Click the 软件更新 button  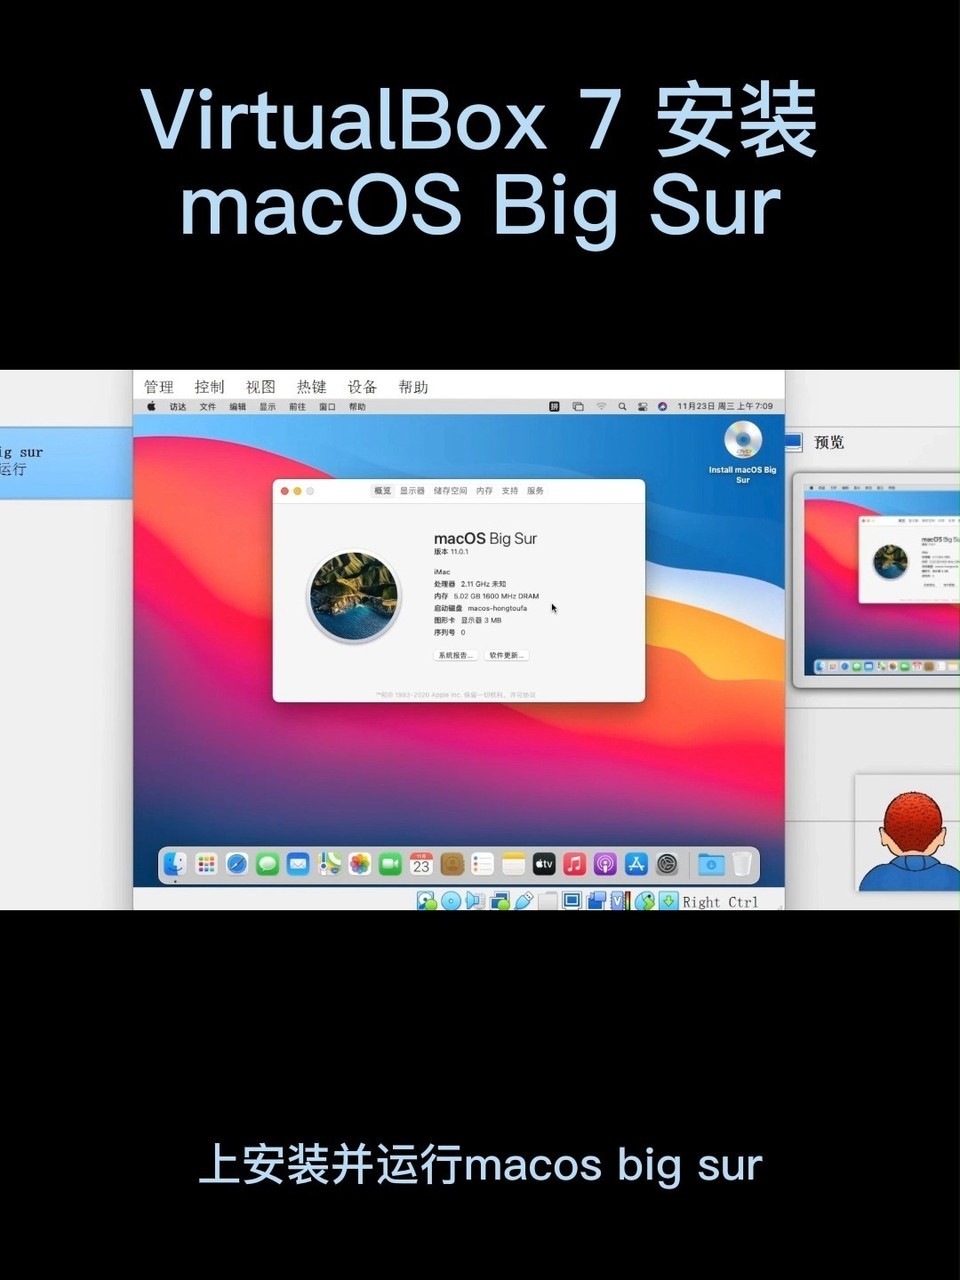point(507,655)
